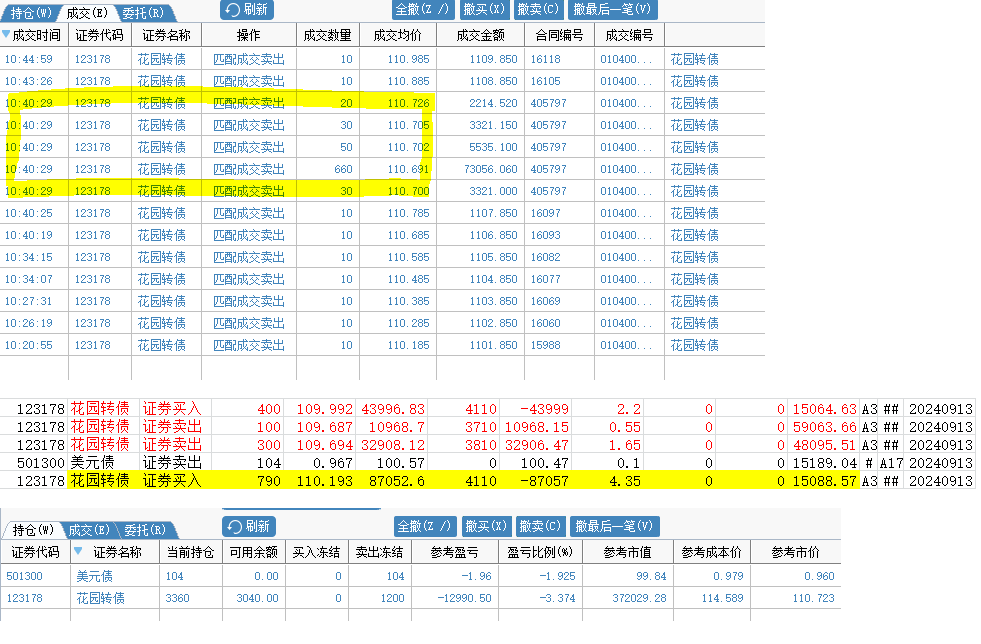Click the 美元债 证券卖出 record row
This screenshot has height=644, width=981.
pyautogui.click(x=487, y=463)
